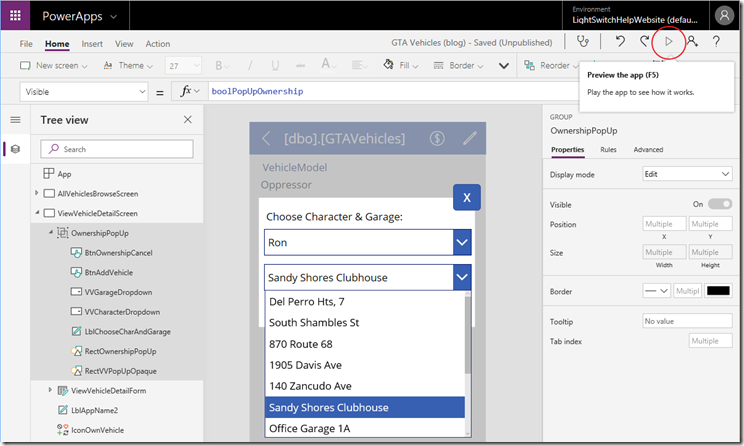
Task: Click the black border color swatch
Action: 718,291
